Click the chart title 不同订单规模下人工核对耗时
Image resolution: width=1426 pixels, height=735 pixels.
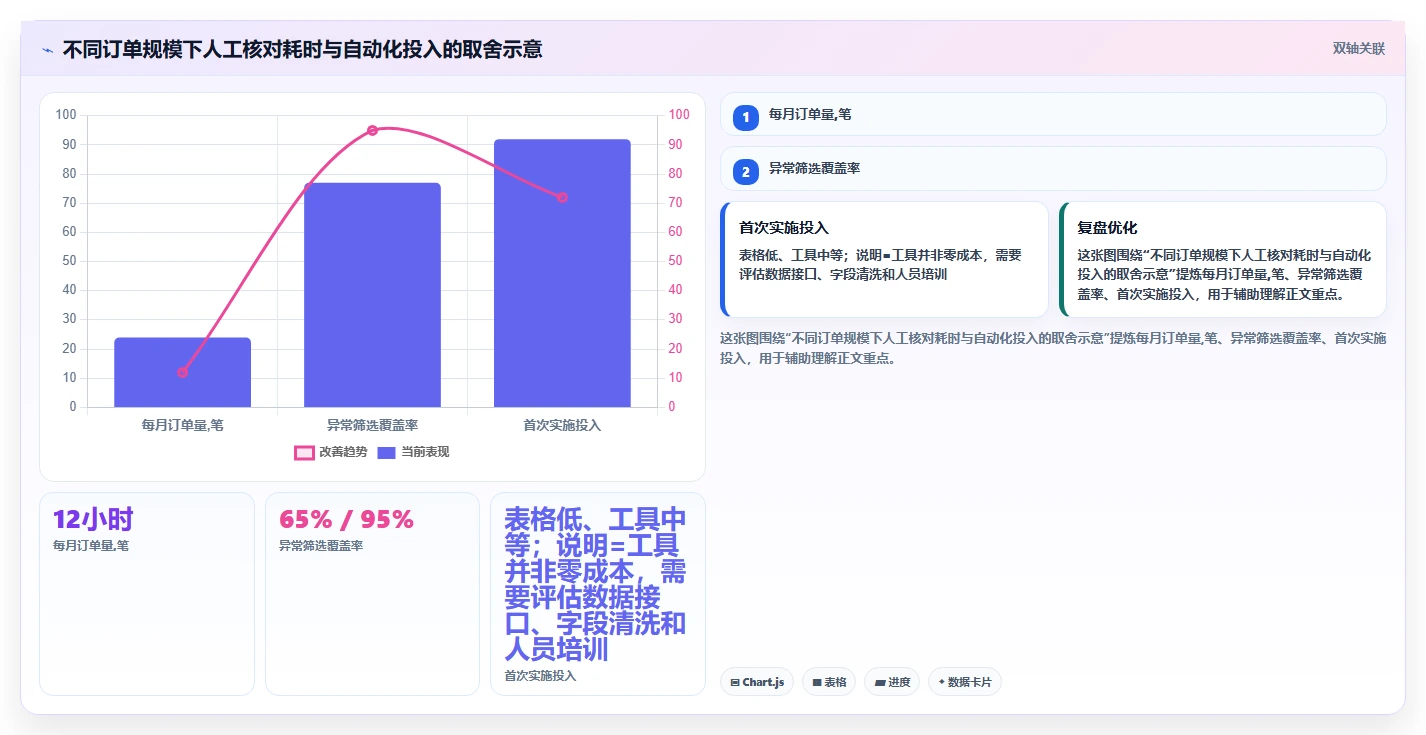tap(302, 49)
